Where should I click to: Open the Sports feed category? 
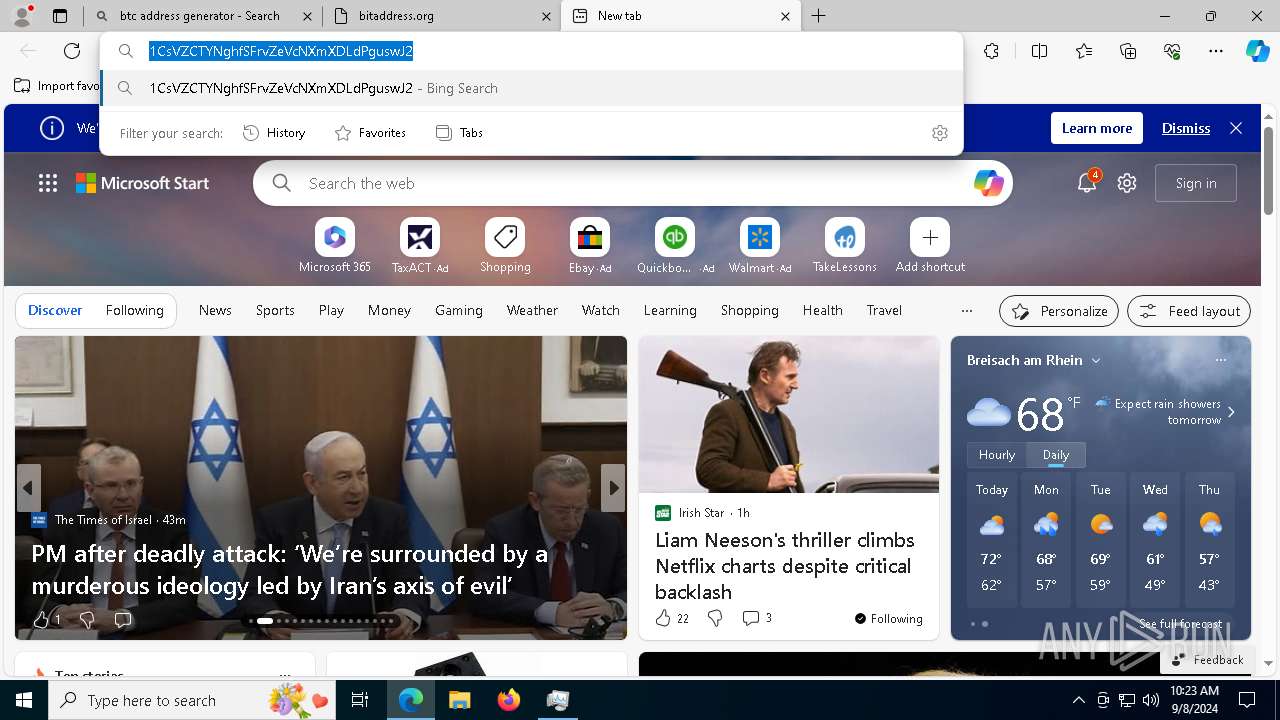[275, 310]
